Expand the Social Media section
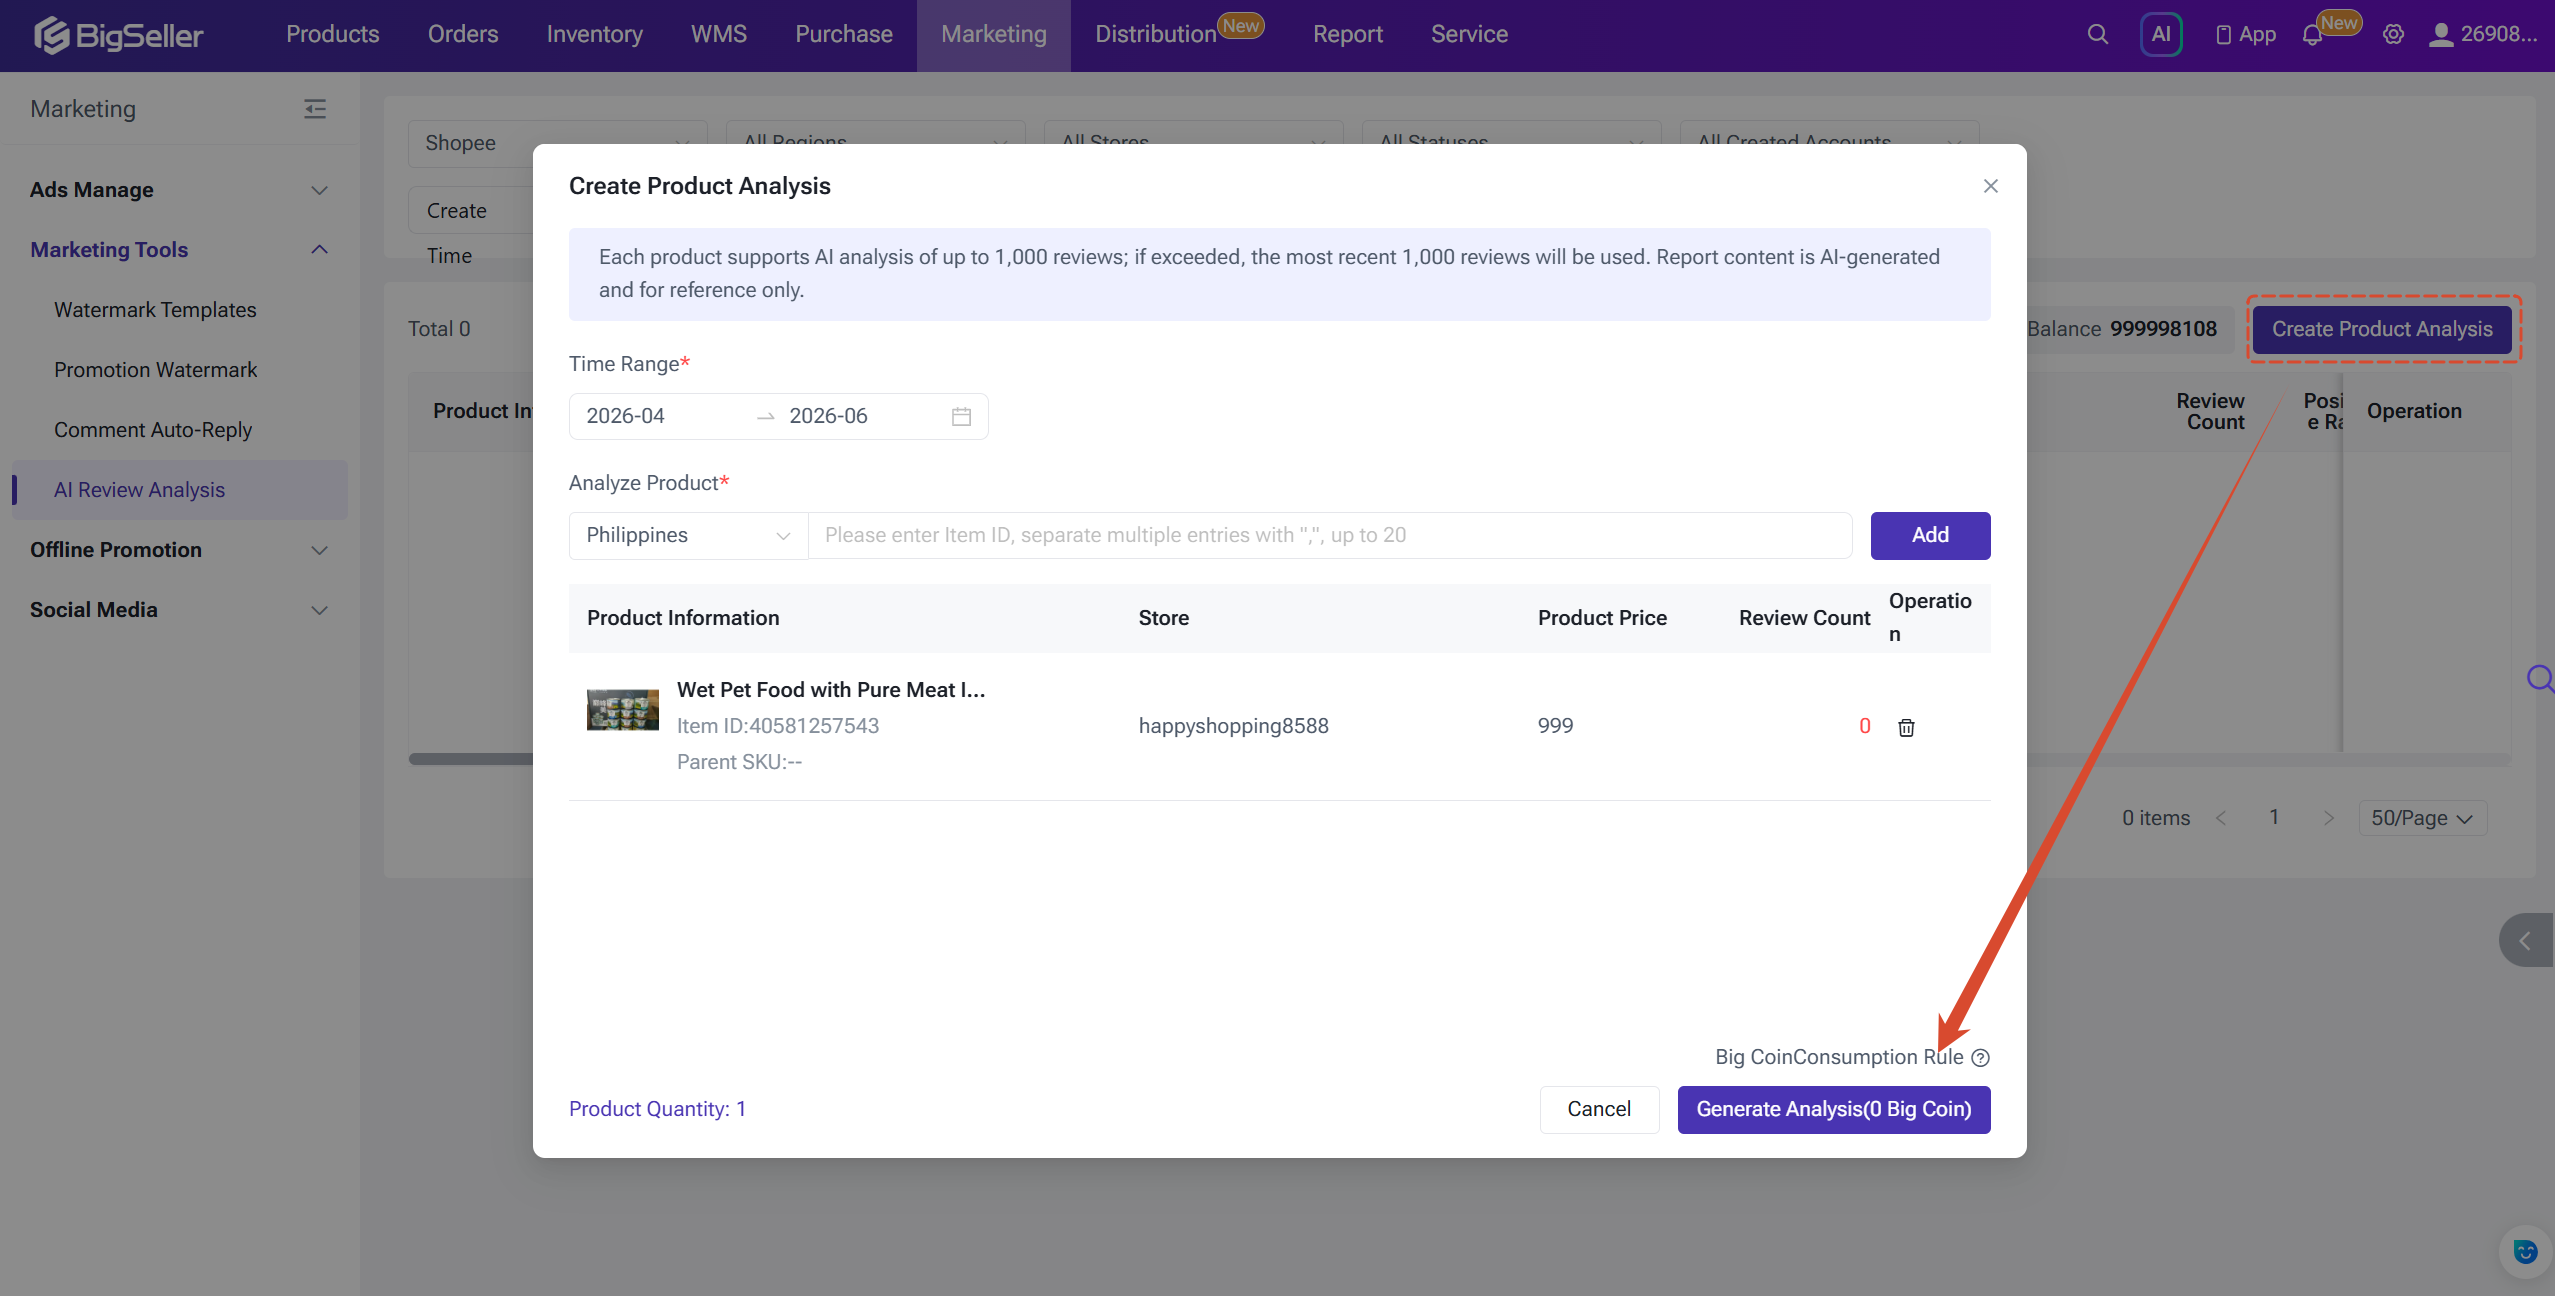2555x1296 pixels. pos(180,610)
